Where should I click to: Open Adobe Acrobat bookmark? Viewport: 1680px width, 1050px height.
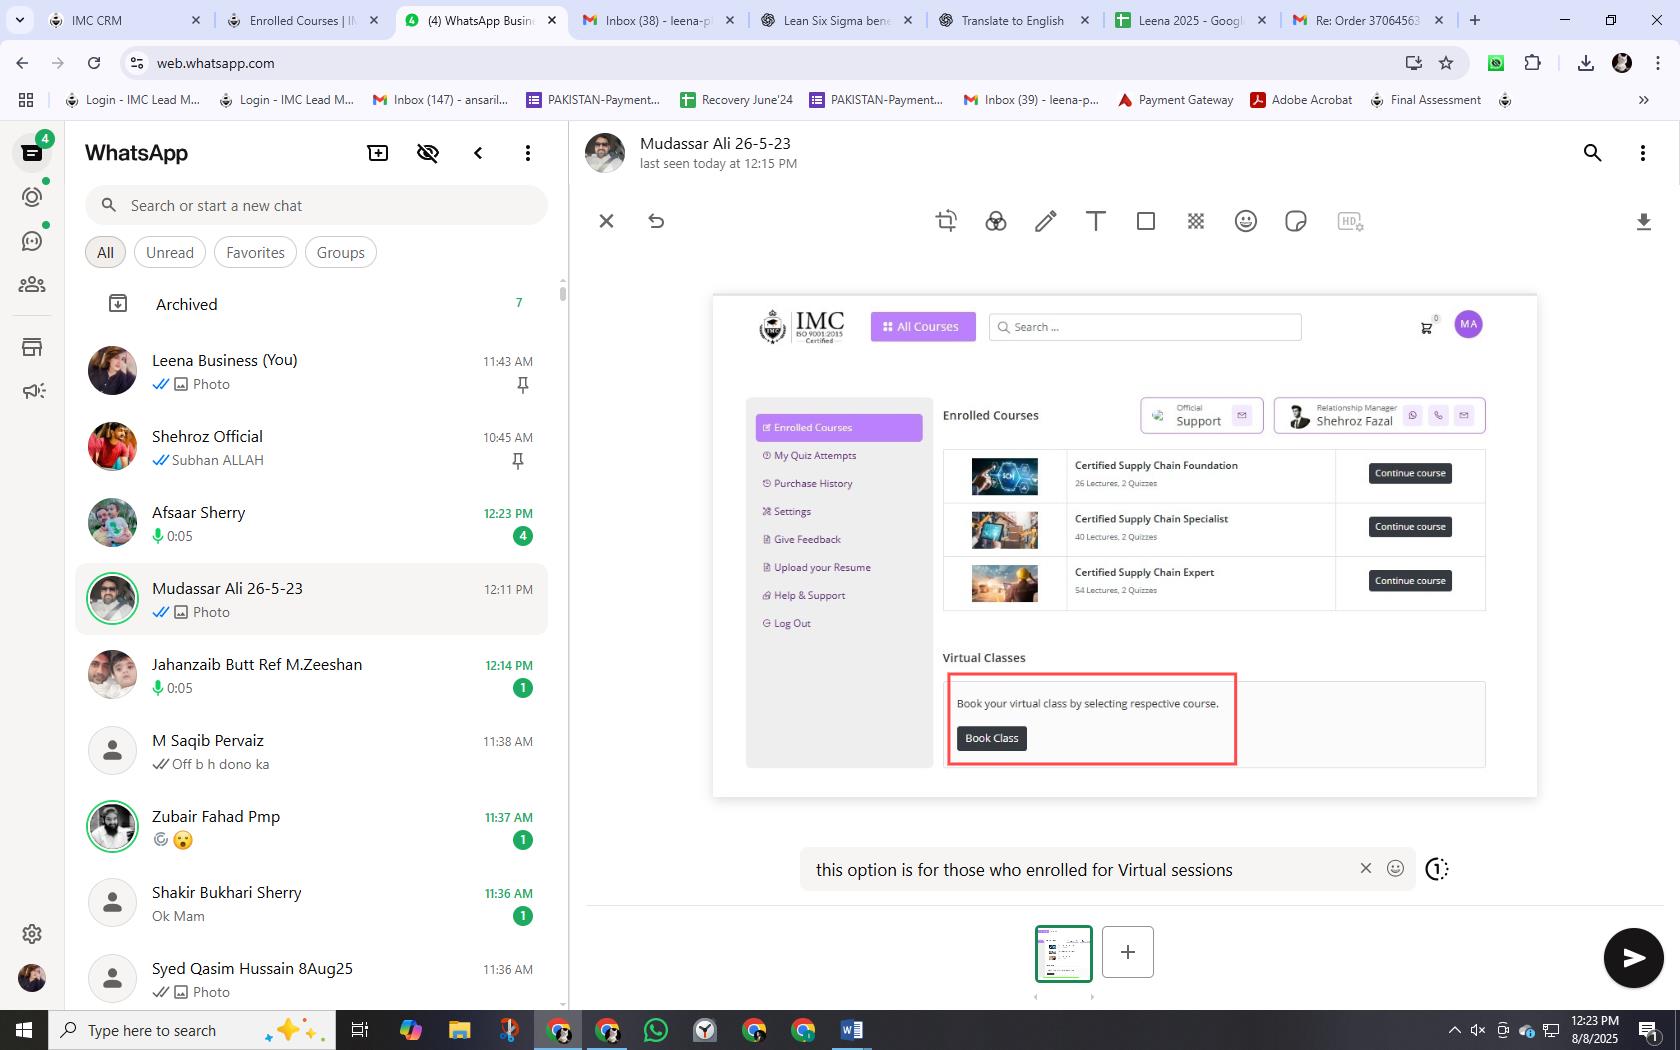click(x=1301, y=100)
